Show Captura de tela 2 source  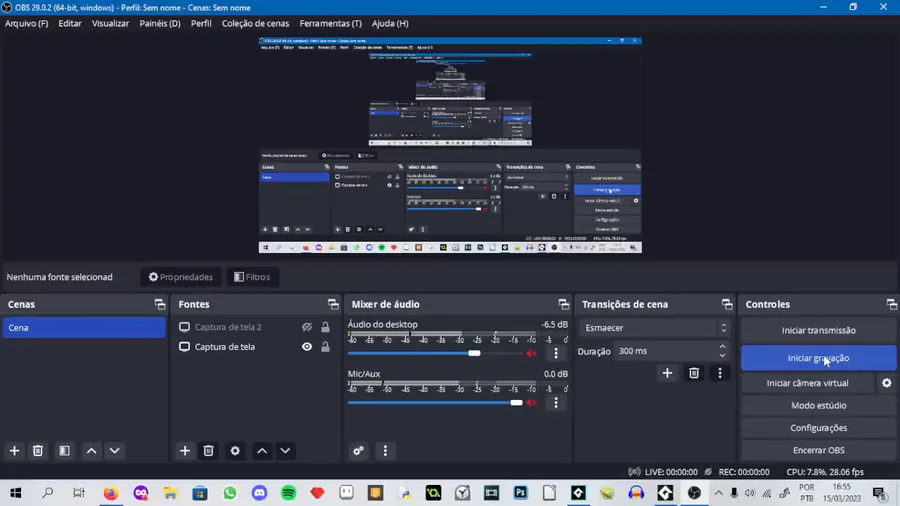click(x=307, y=327)
